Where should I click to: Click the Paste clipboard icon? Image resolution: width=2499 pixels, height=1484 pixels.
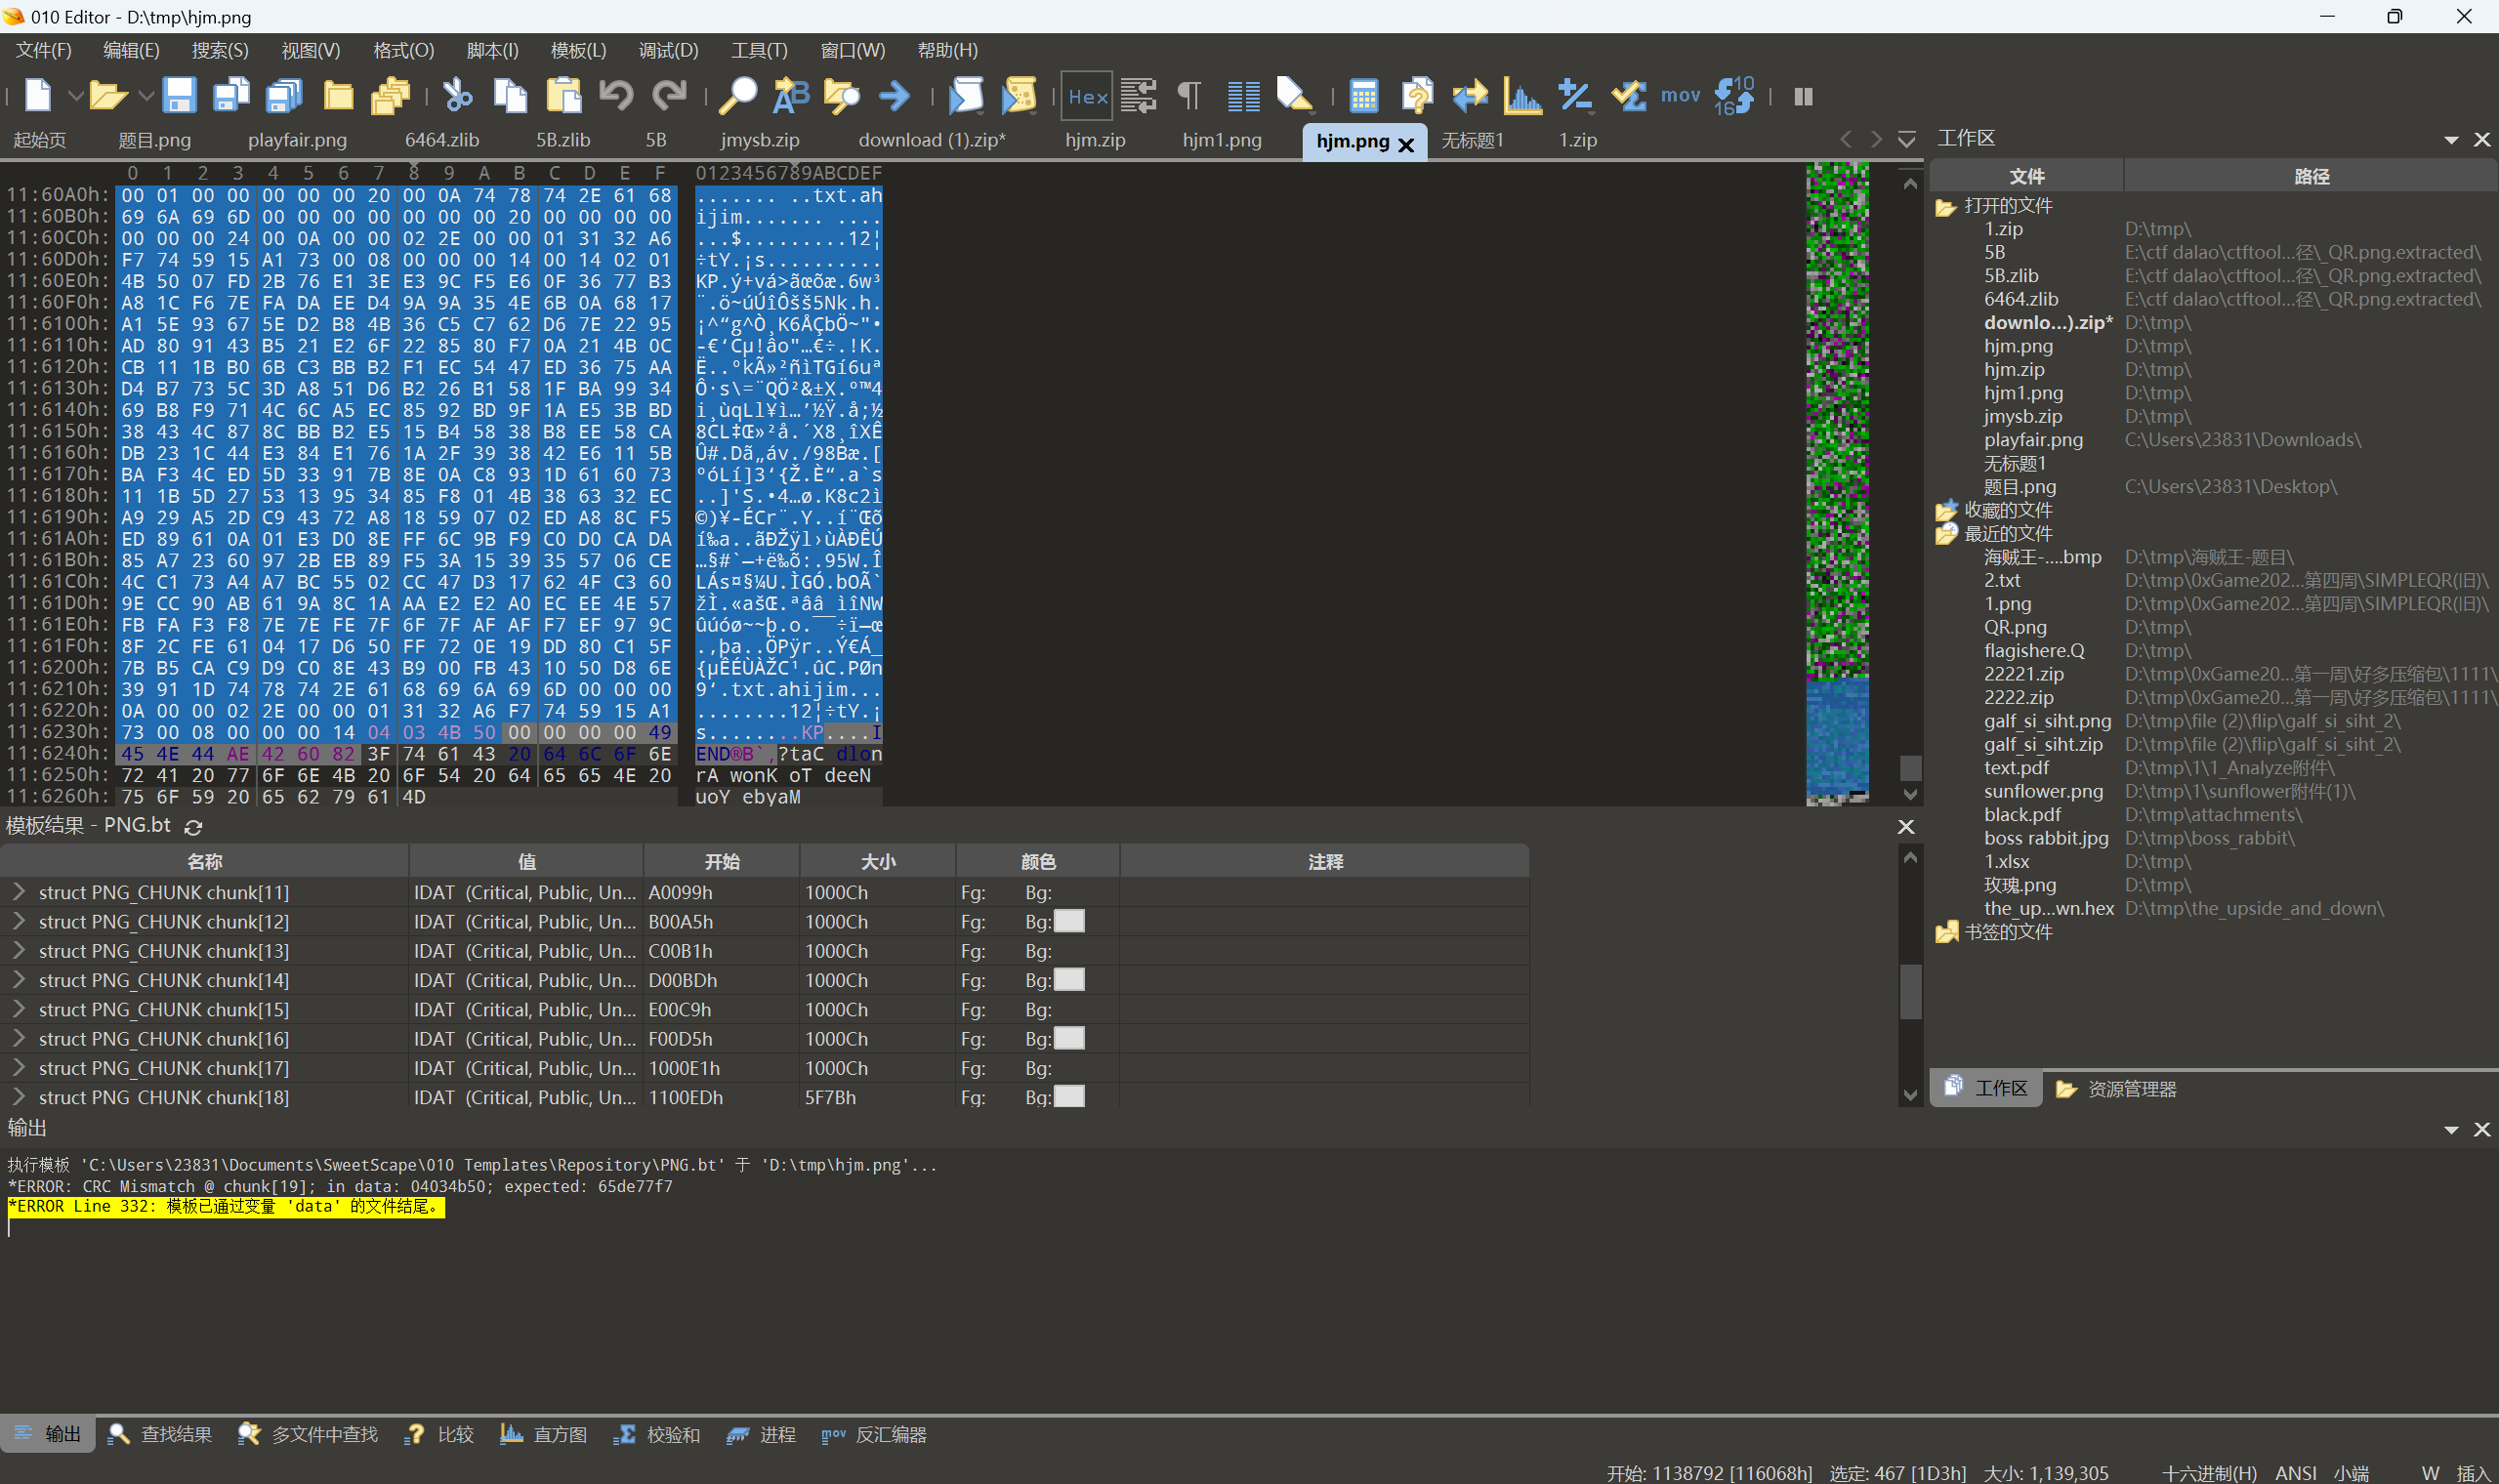pos(564,96)
